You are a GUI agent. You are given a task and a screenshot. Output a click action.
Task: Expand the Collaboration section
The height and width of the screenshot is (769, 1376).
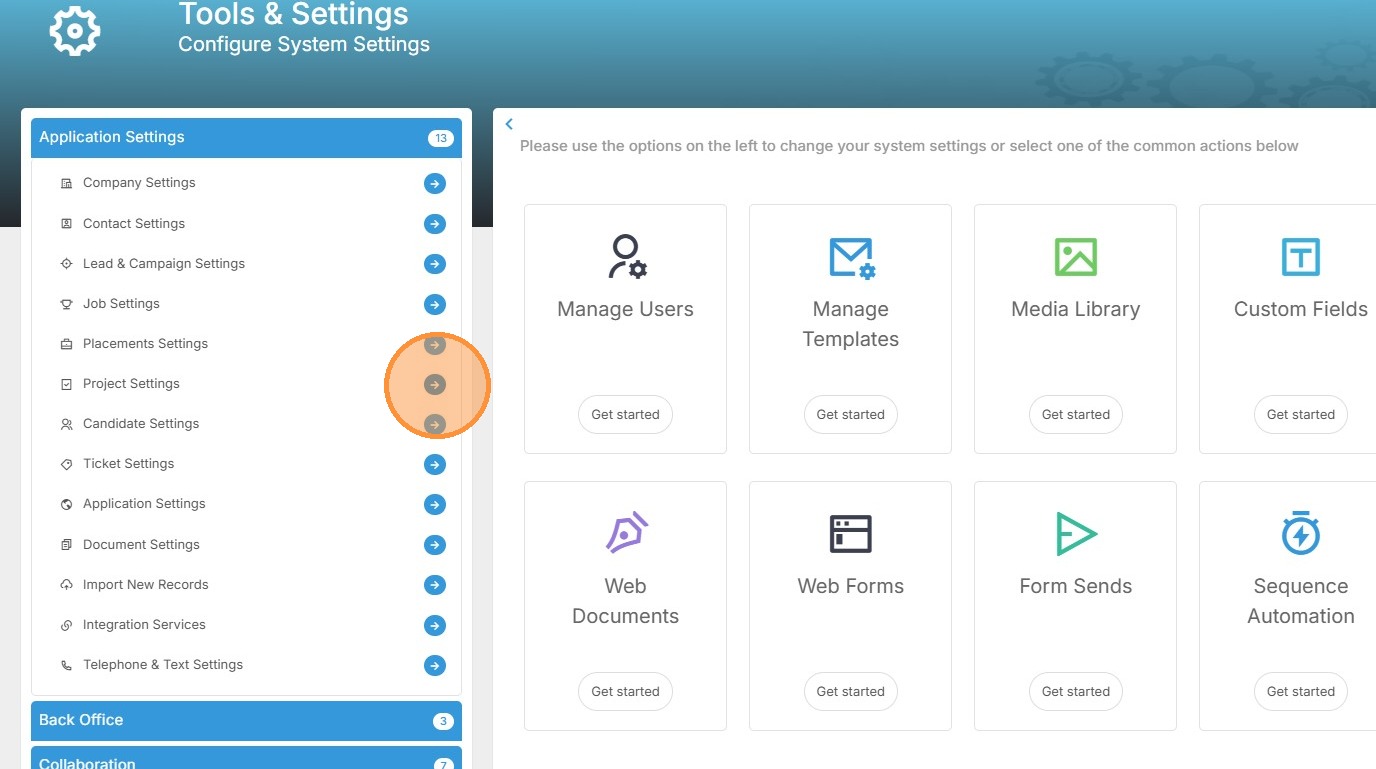(246, 760)
